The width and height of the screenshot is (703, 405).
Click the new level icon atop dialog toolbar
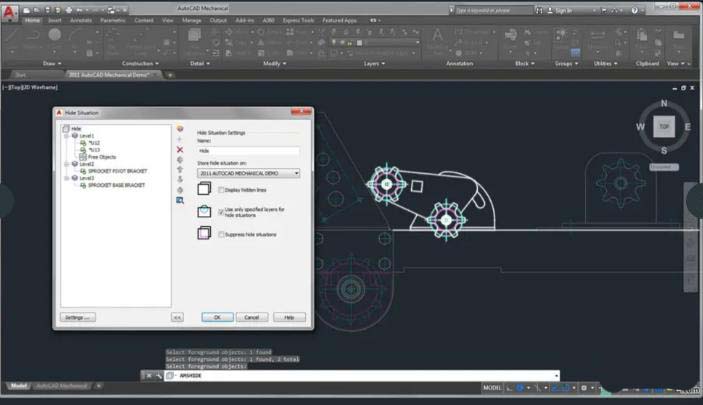pyautogui.click(x=180, y=129)
